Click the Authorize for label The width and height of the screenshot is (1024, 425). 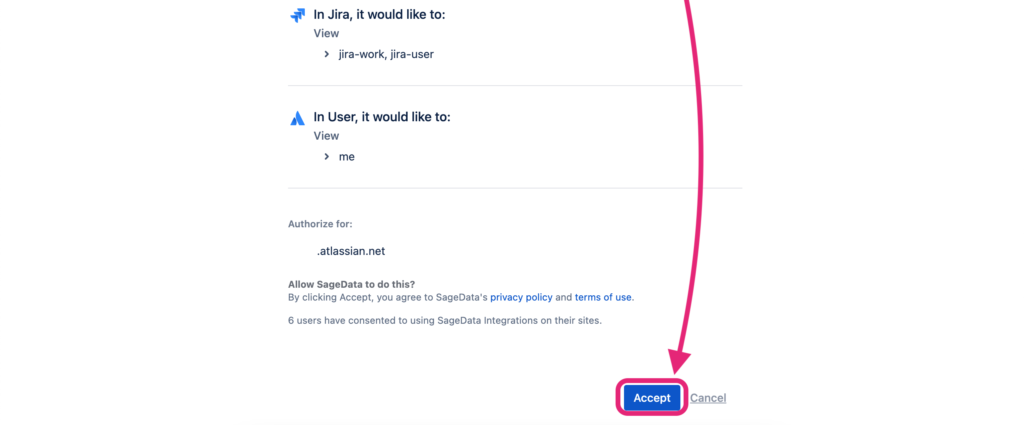tap(320, 224)
